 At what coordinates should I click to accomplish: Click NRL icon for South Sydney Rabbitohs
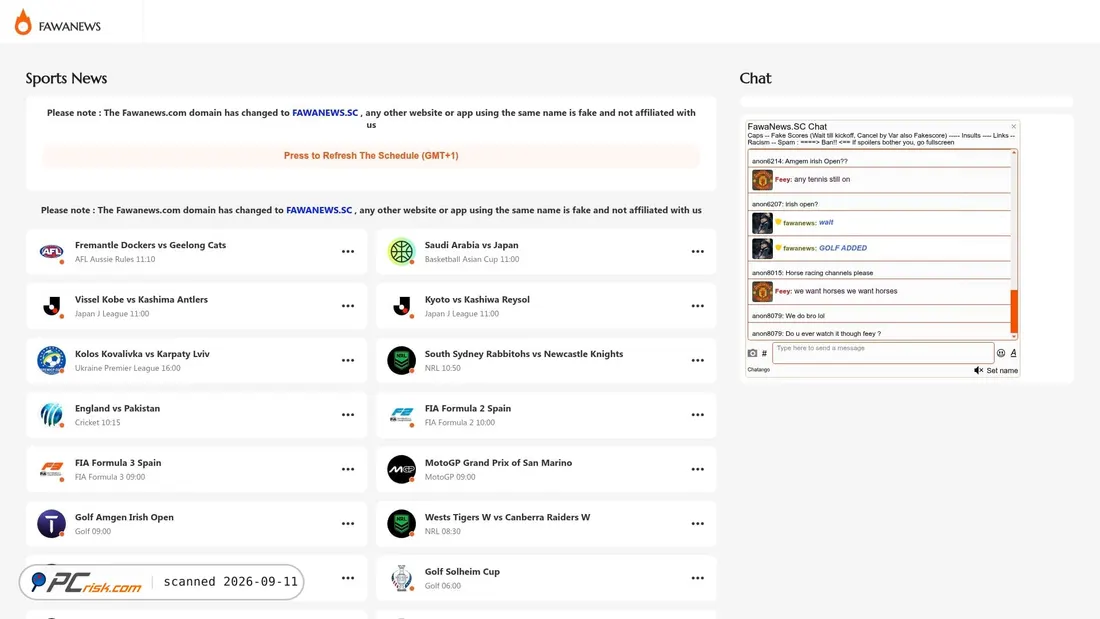click(401, 360)
